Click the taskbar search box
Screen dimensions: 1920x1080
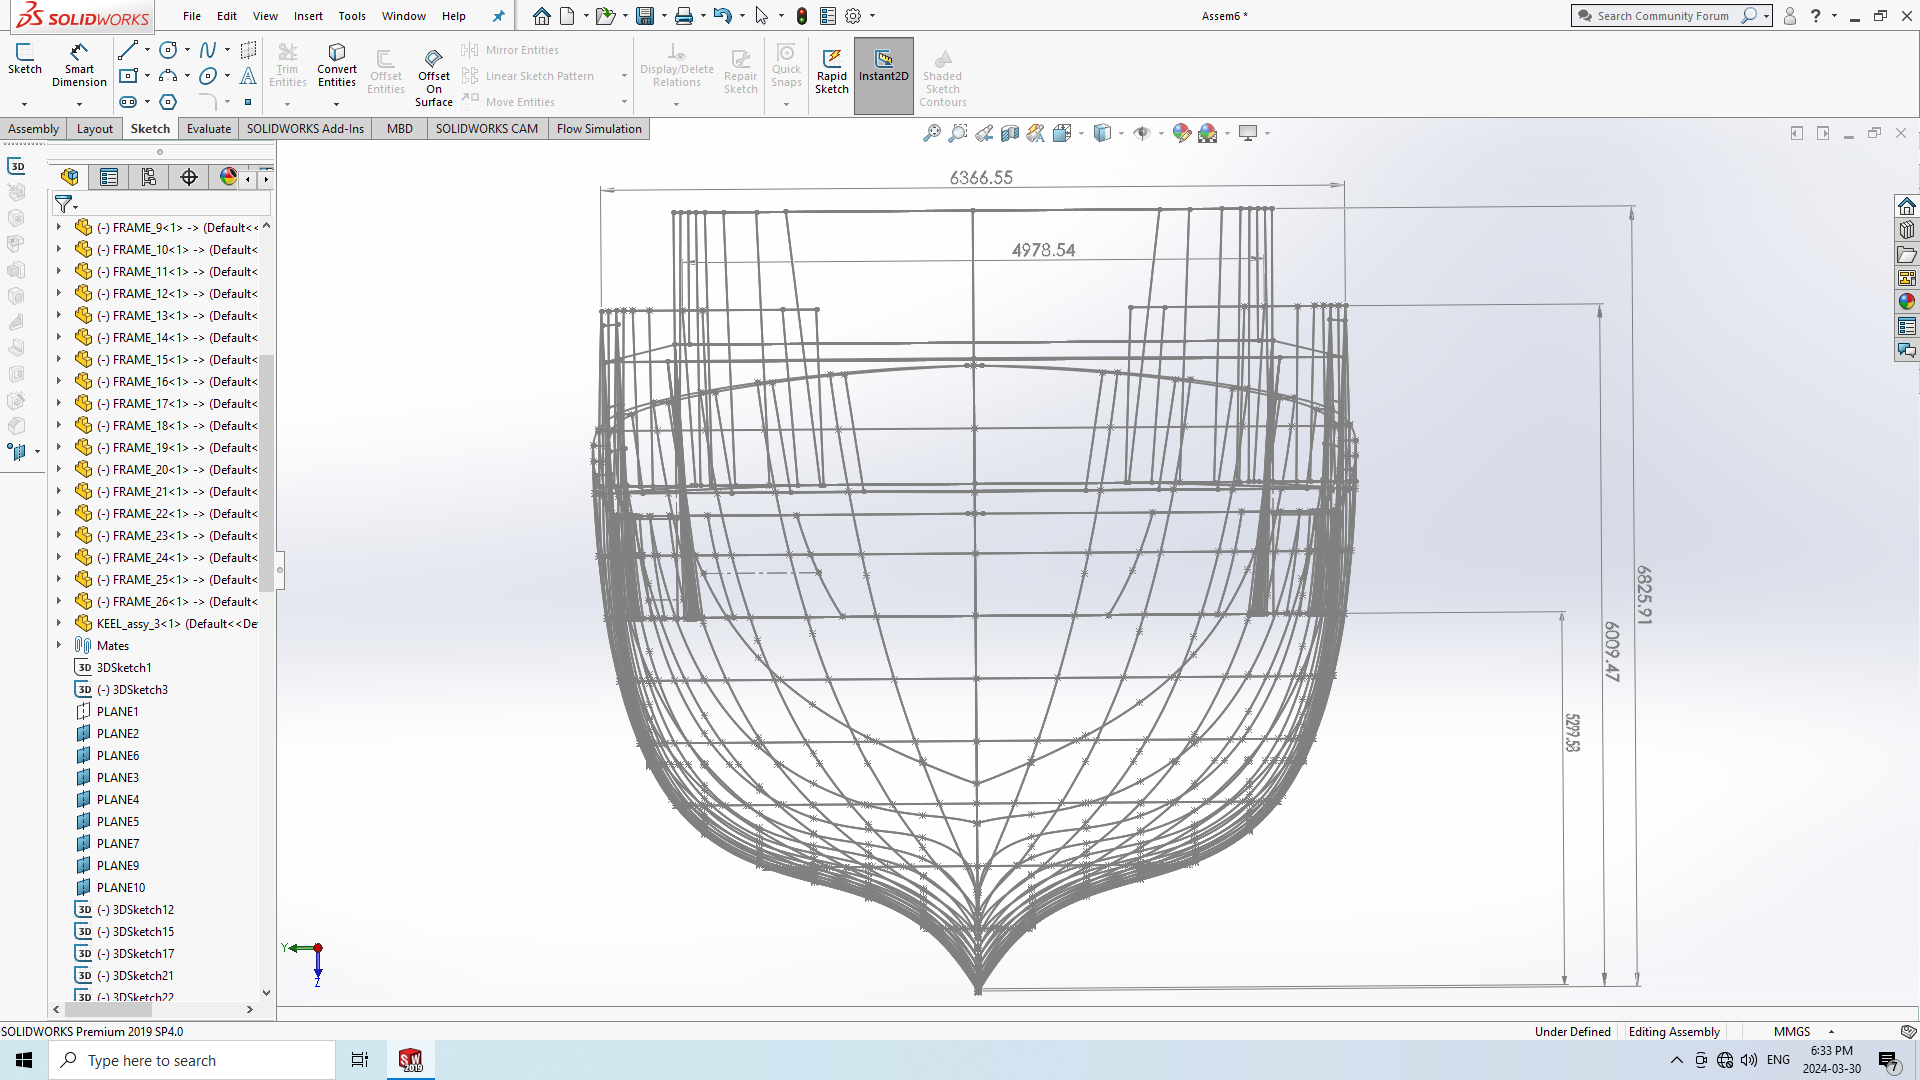pyautogui.click(x=192, y=1060)
